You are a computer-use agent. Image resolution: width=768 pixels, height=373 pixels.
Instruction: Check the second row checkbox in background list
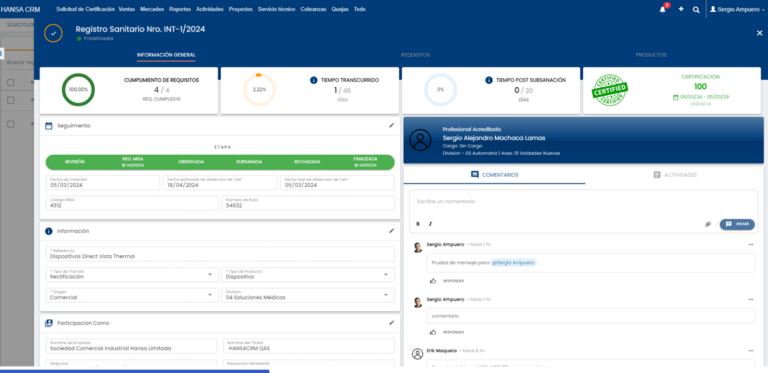point(10,124)
